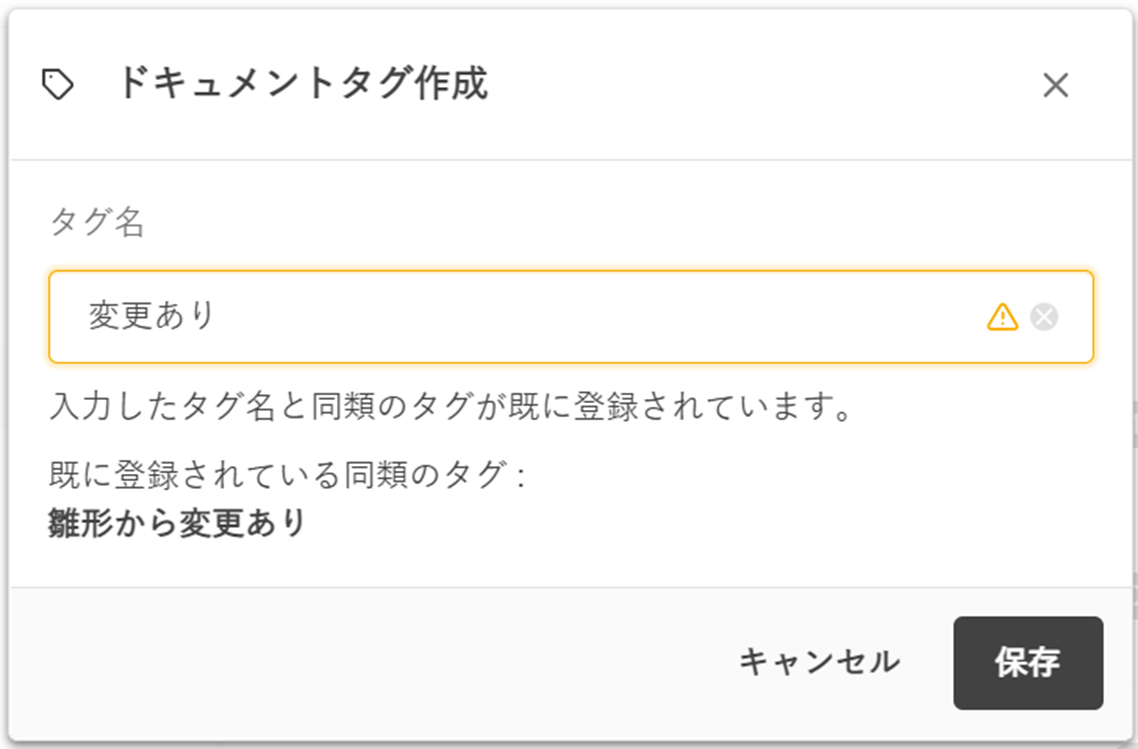Click the colon after 同類のタグ

(x=521, y=477)
